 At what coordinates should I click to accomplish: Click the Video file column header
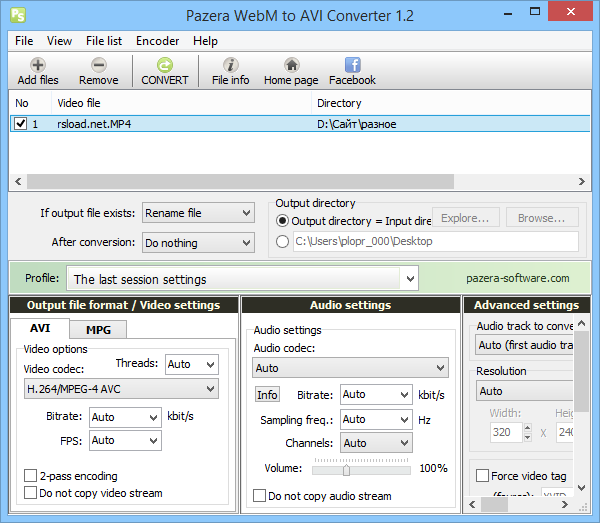[181, 103]
